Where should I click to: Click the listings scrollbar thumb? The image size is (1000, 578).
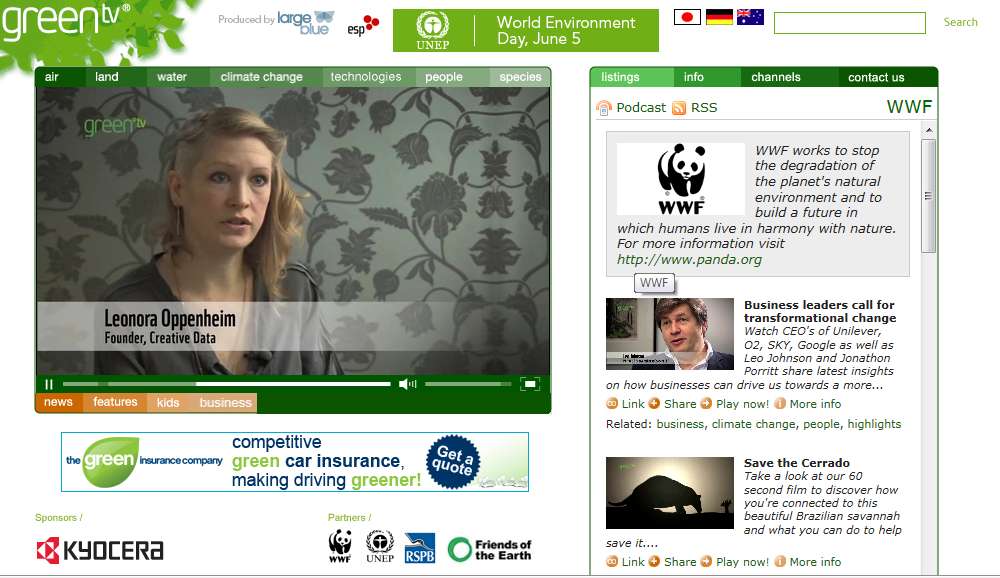point(929,196)
